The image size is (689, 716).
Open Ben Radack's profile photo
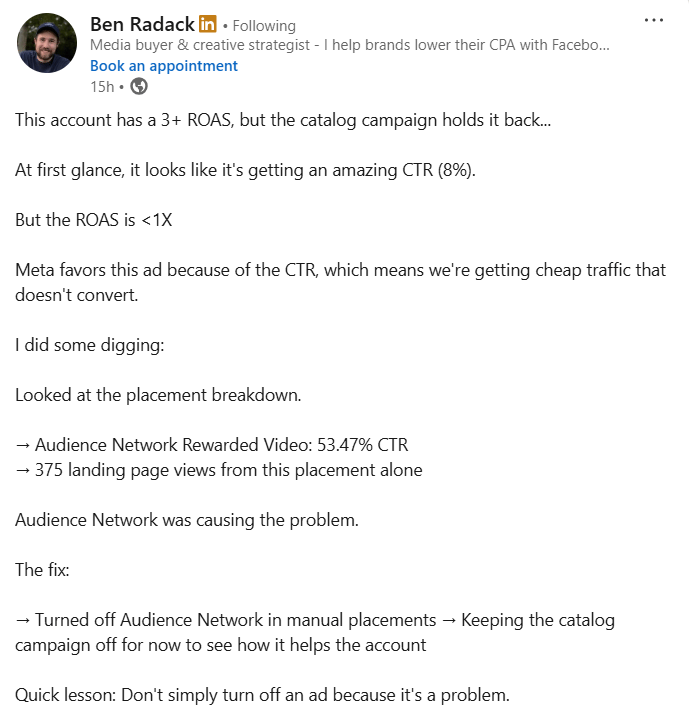coord(47,43)
